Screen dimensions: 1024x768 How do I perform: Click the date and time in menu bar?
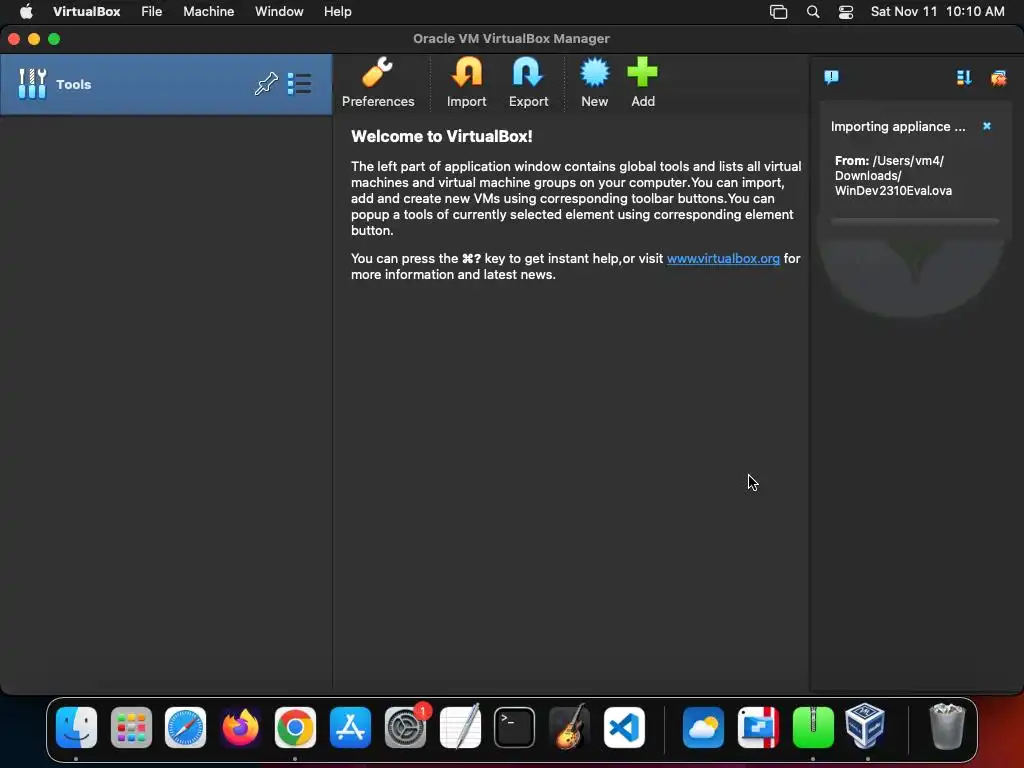(937, 12)
